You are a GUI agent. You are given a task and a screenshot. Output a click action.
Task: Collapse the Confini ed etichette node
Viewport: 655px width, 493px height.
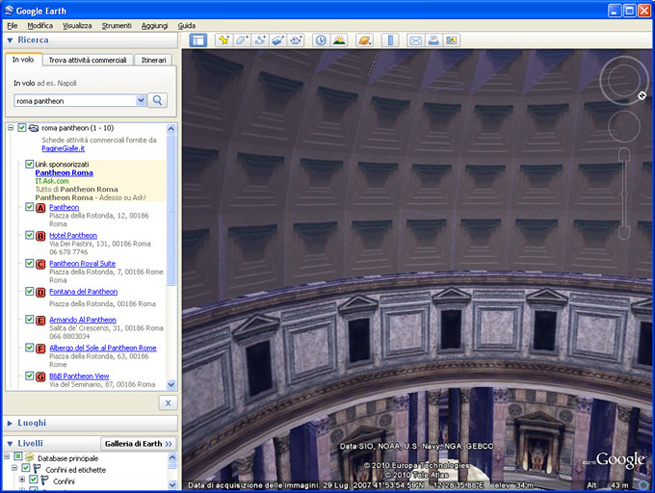(x=15, y=468)
